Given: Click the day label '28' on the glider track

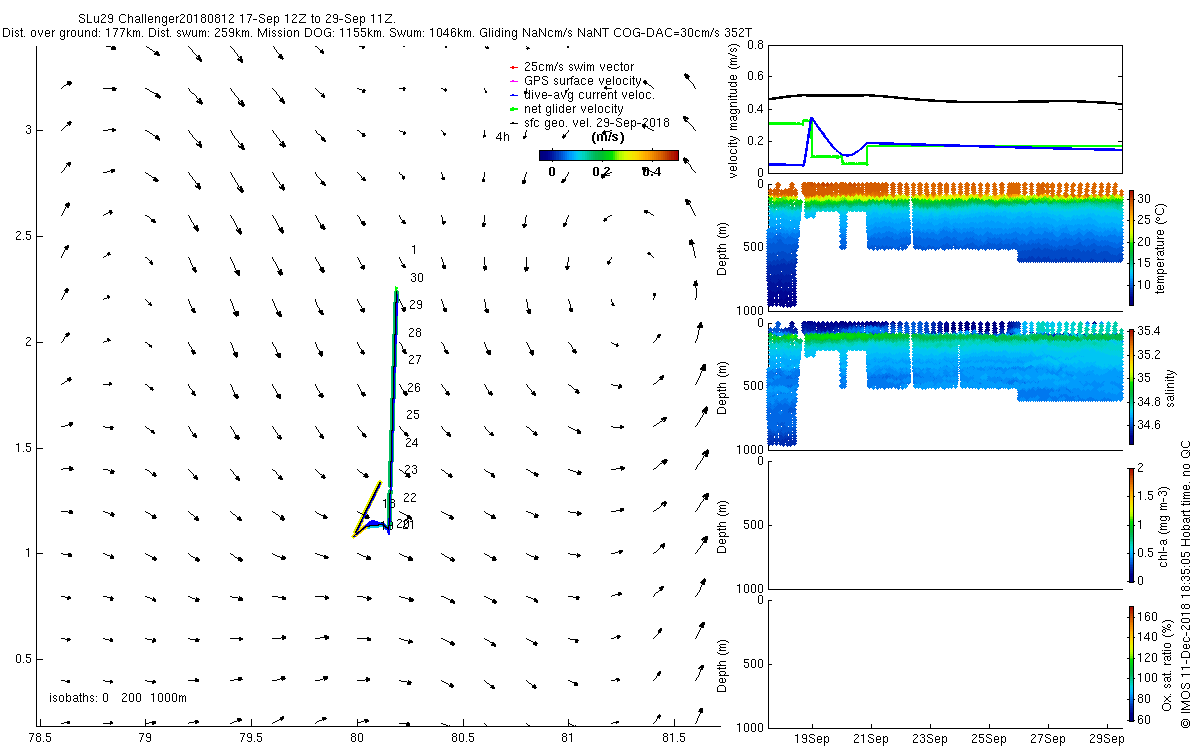Looking at the screenshot, I should [415, 332].
